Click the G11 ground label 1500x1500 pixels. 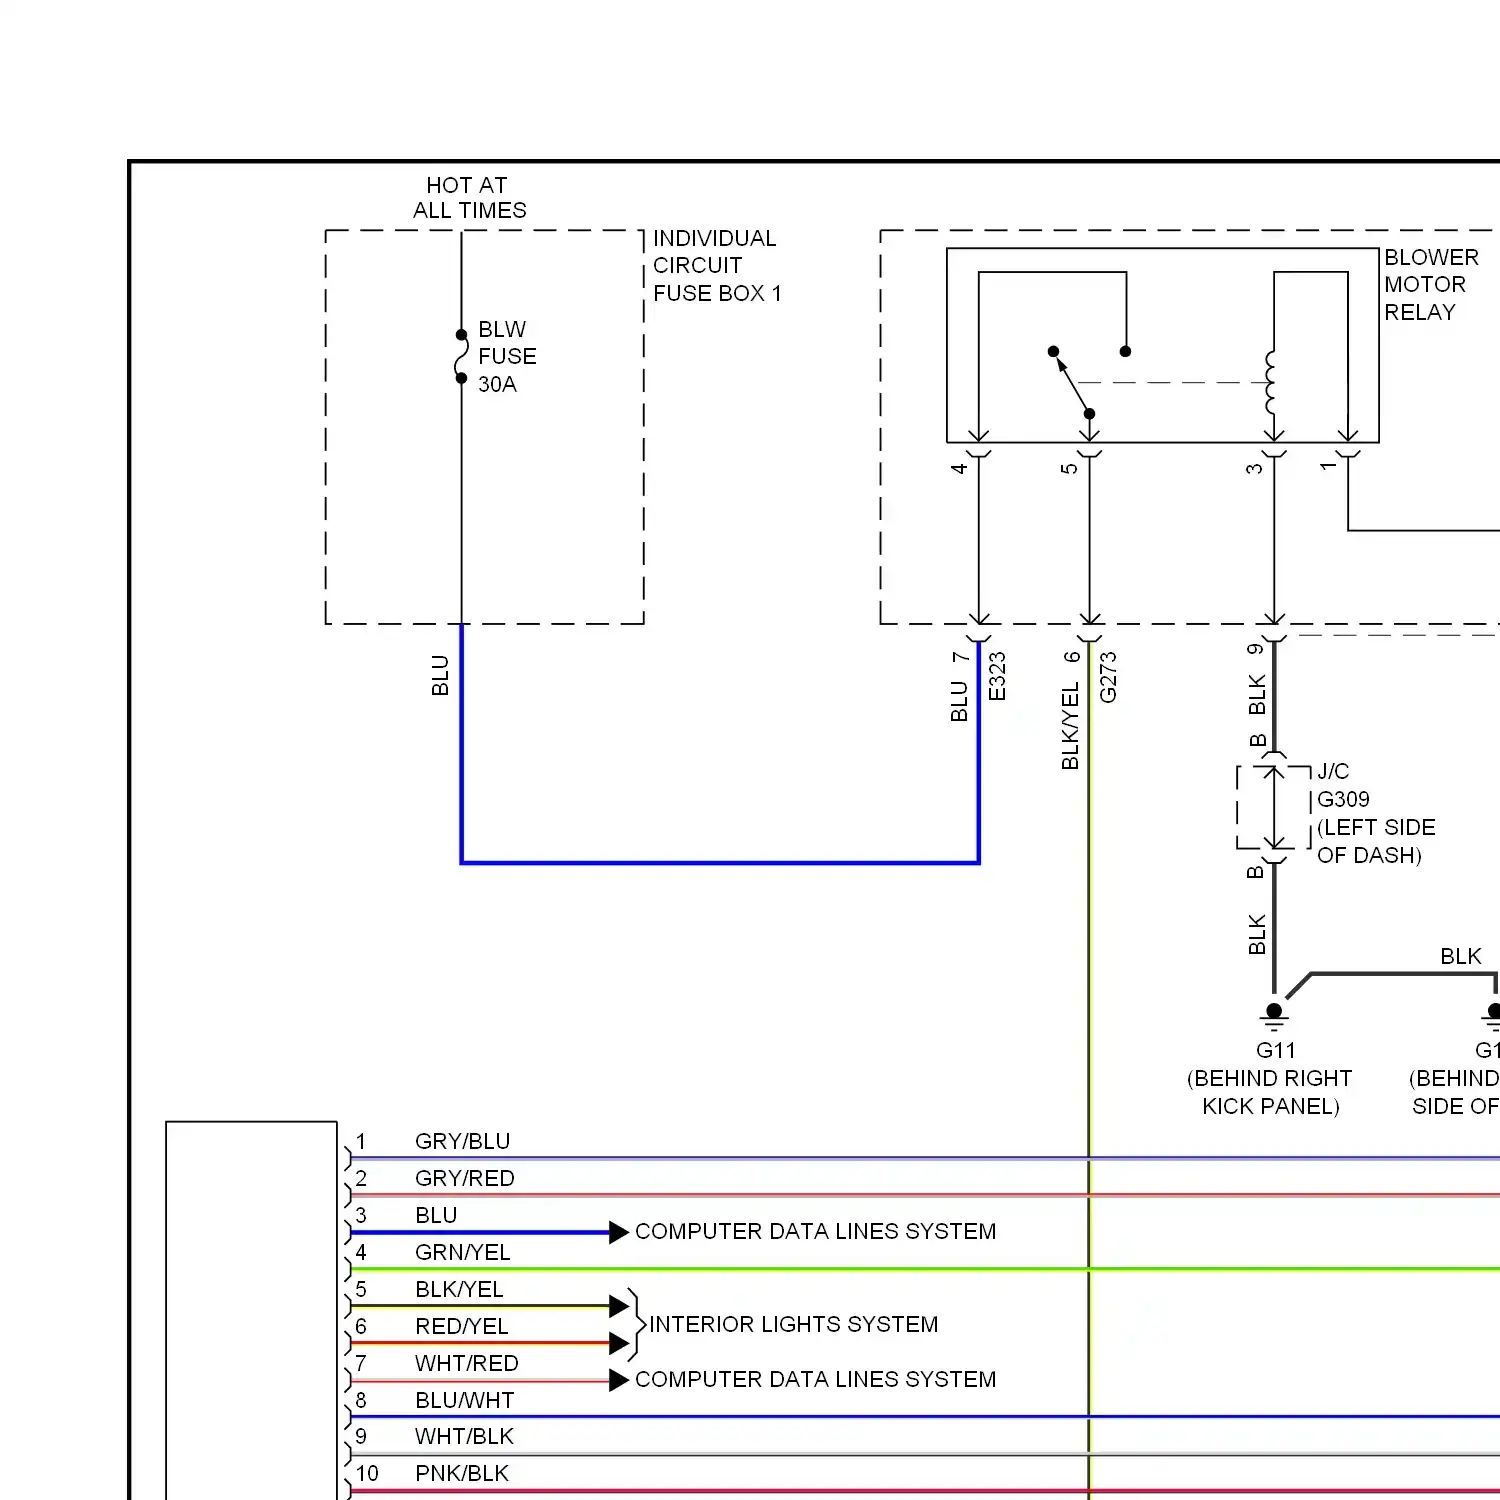click(x=1276, y=1050)
